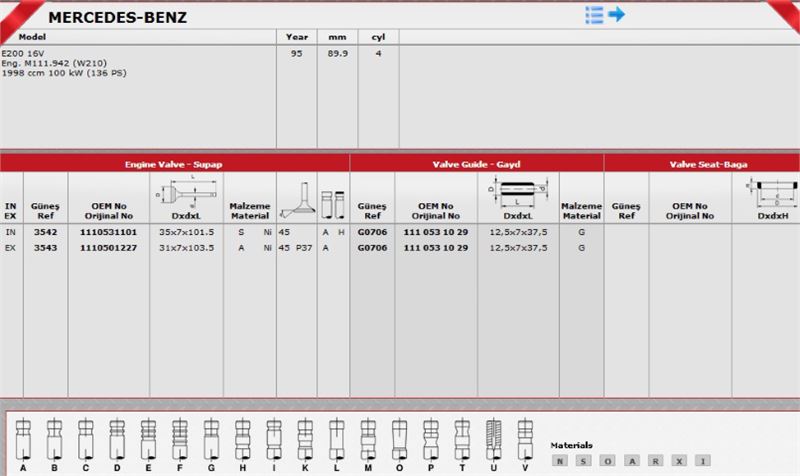
Task: Select valve stem type P icon
Action: pos(431,439)
